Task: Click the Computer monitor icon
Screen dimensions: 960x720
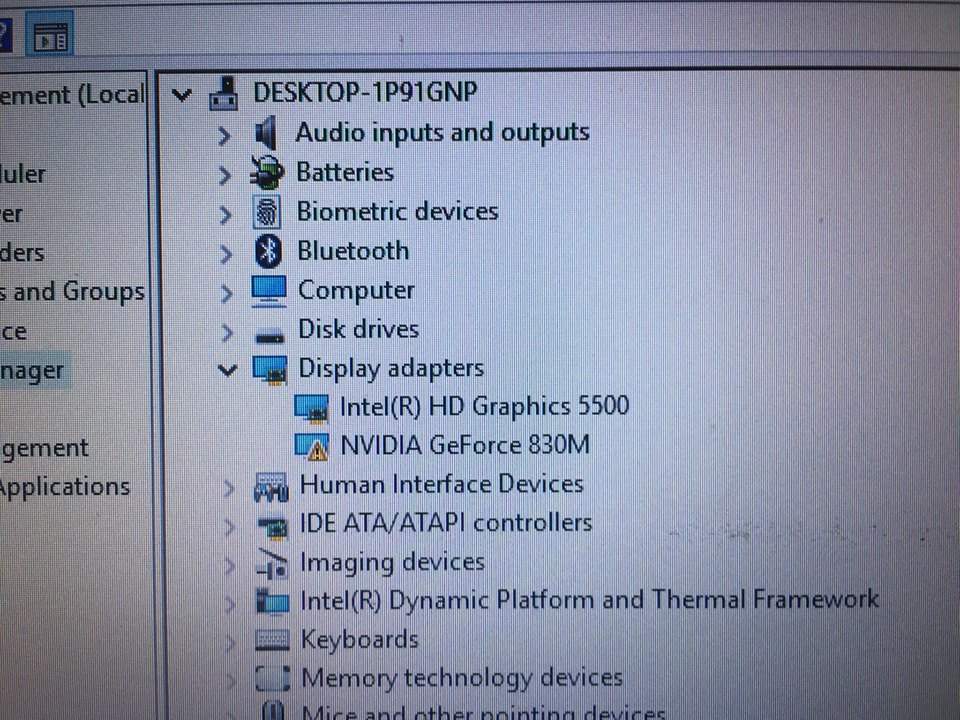Action: (269, 291)
